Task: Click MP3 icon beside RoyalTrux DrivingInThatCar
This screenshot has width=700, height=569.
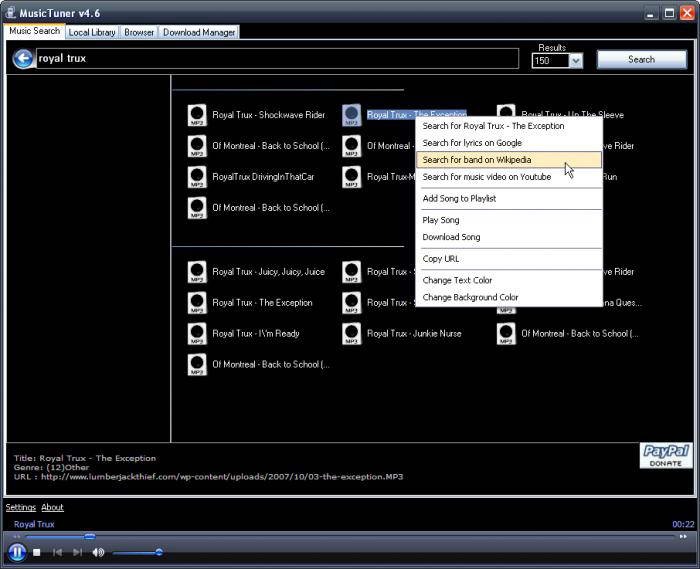Action: pos(197,177)
